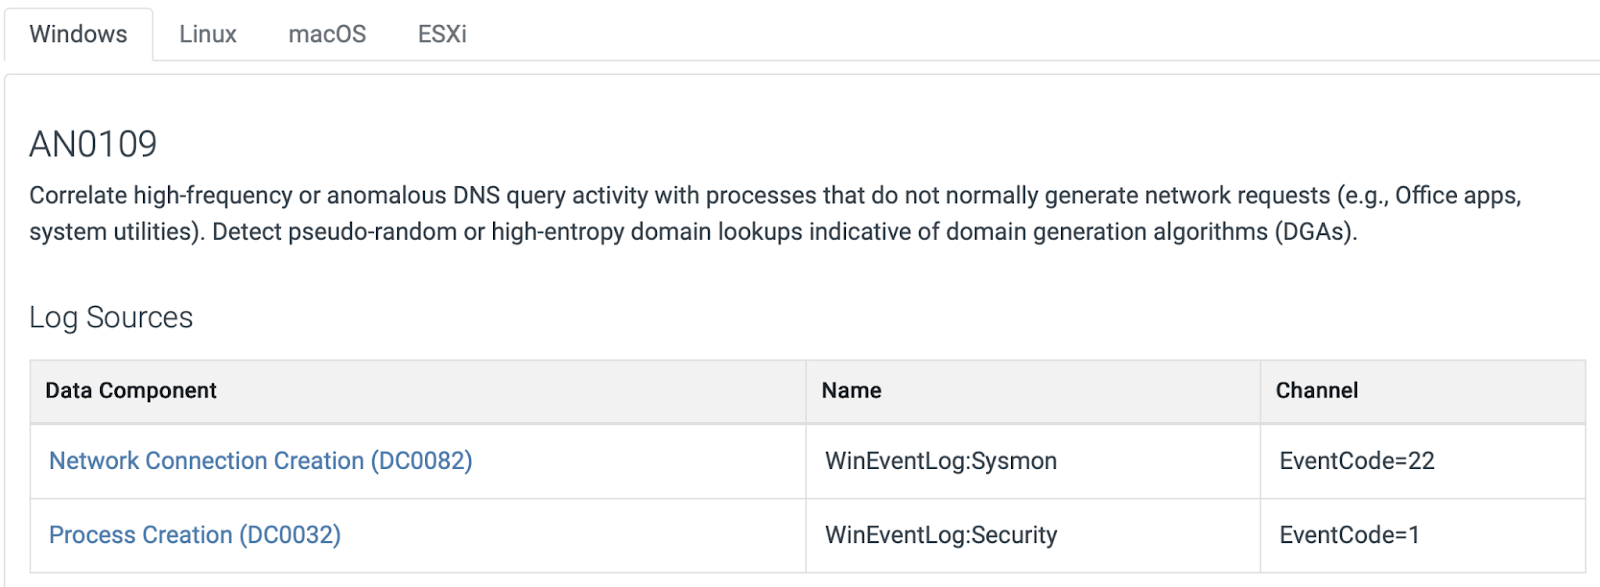The width and height of the screenshot is (1600, 587).
Task: Click the Channel column header
Action: (x=1316, y=391)
